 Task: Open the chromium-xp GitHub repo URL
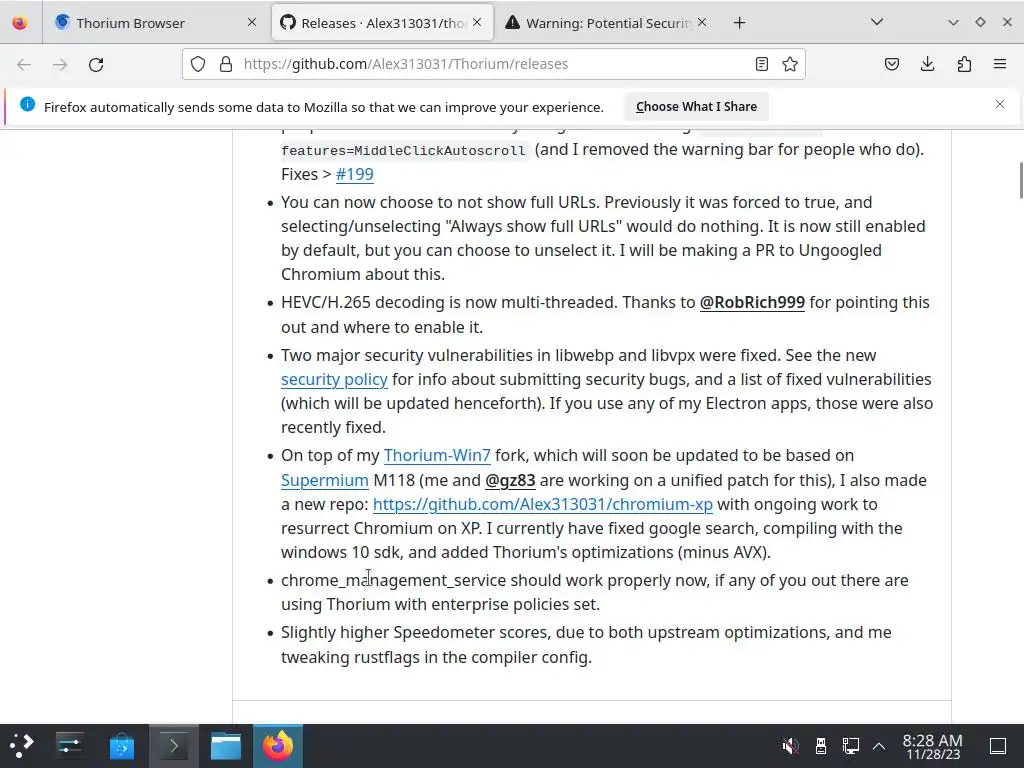pos(543,504)
